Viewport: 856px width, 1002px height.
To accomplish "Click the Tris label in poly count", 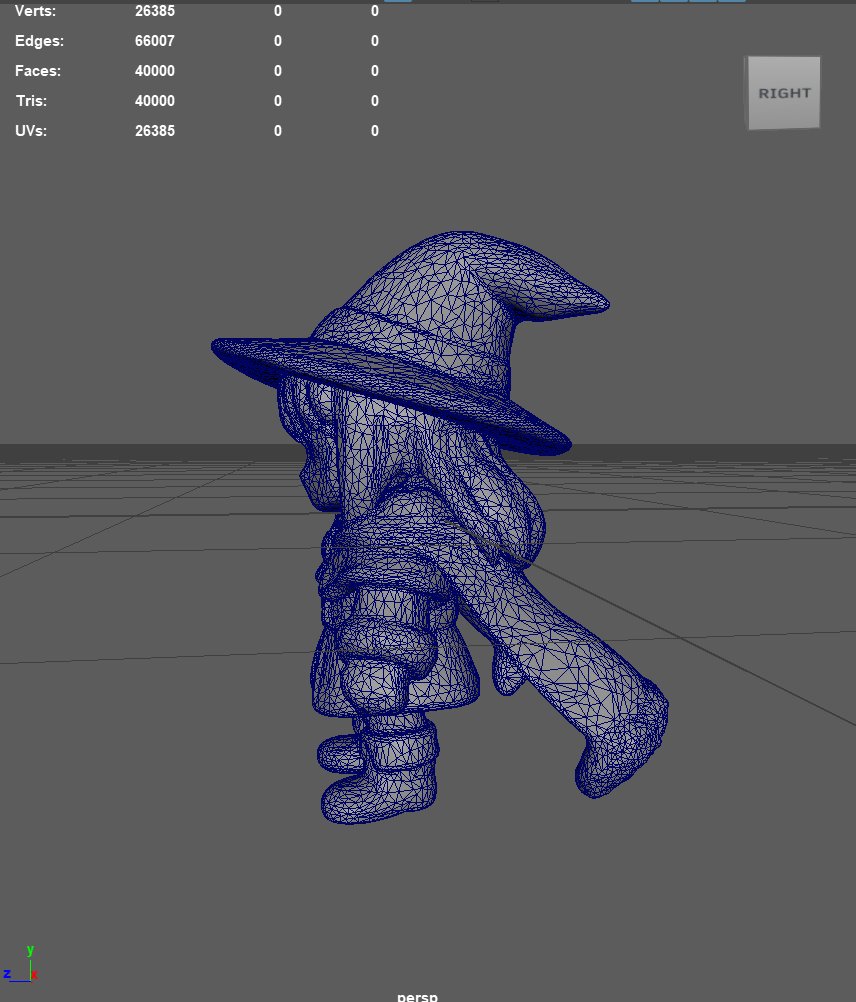I will click(x=32, y=101).
